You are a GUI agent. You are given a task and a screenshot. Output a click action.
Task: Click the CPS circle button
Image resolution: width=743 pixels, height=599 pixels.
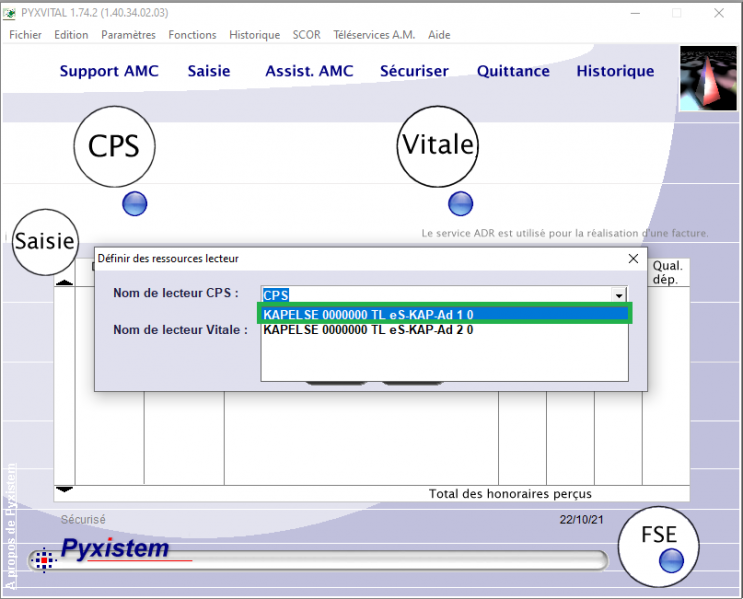(114, 146)
